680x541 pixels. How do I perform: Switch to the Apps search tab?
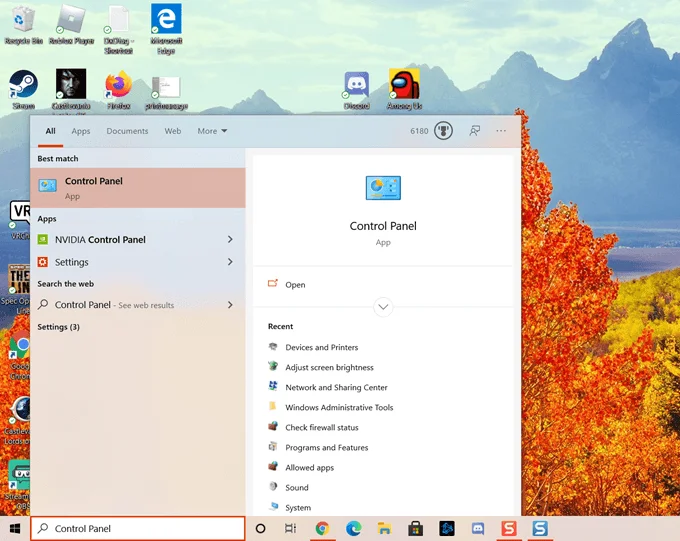[x=81, y=131]
